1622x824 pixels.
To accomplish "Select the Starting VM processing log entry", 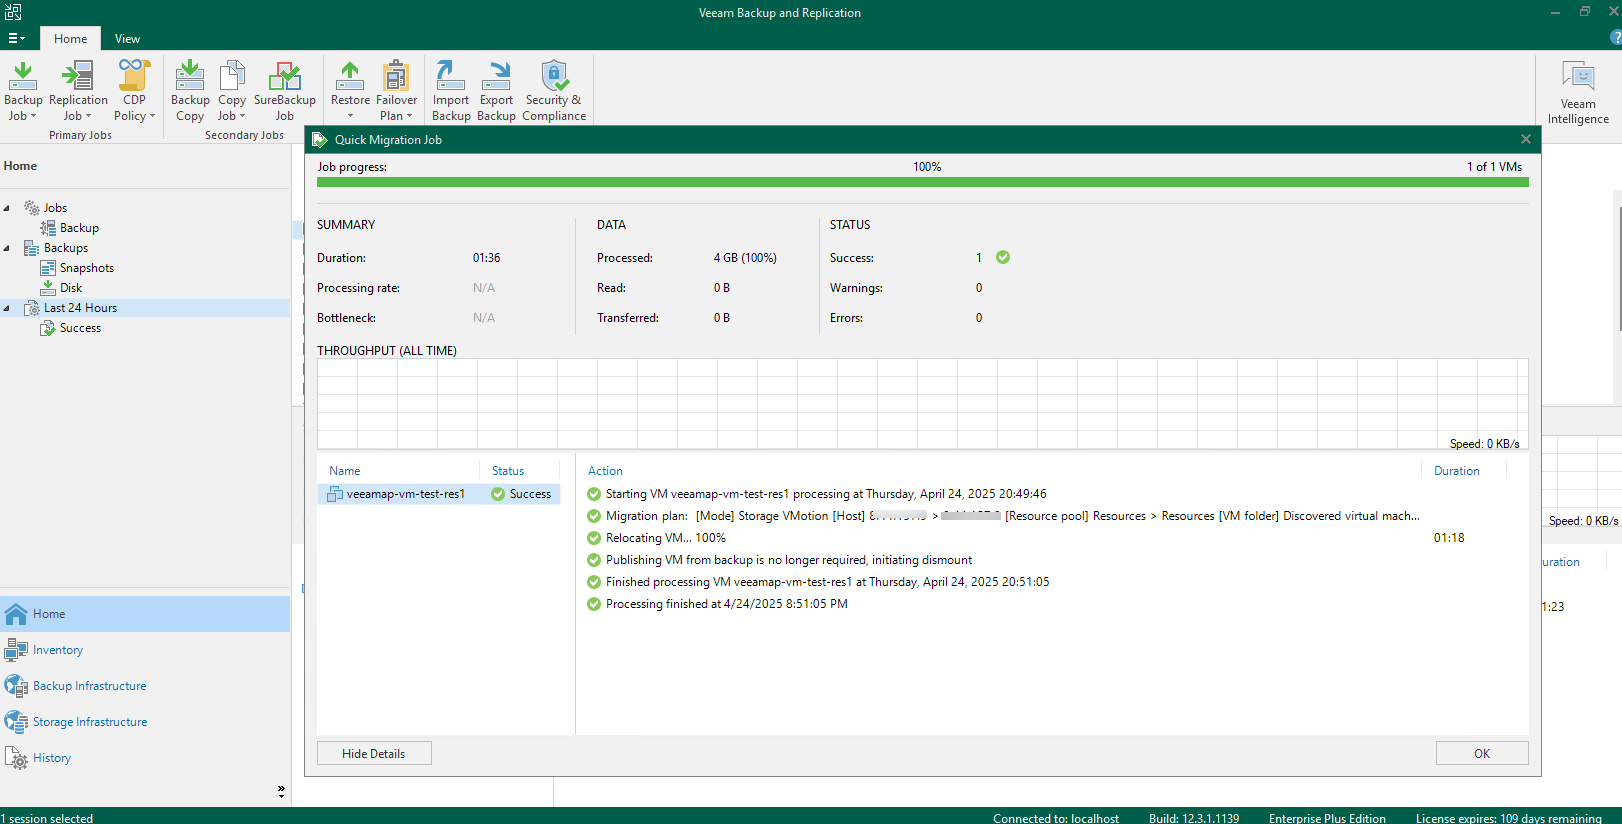I will [826, 494].
